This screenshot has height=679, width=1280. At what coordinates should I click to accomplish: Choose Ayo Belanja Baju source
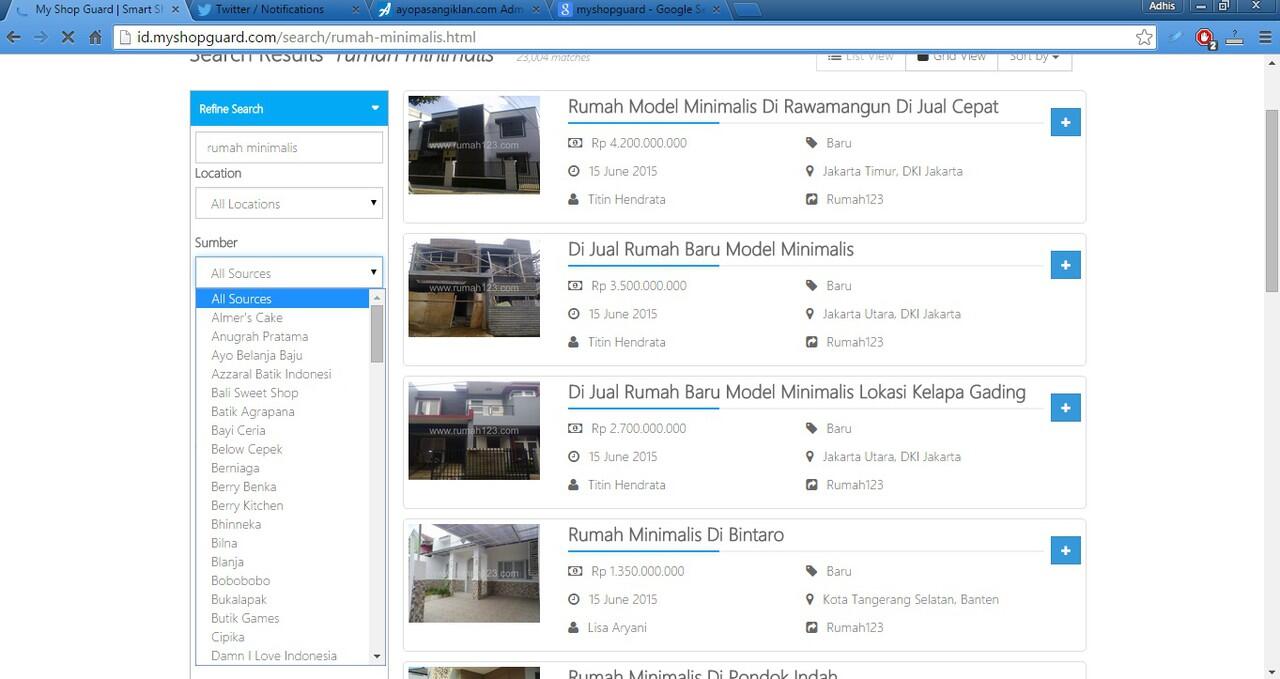[283, 355]
